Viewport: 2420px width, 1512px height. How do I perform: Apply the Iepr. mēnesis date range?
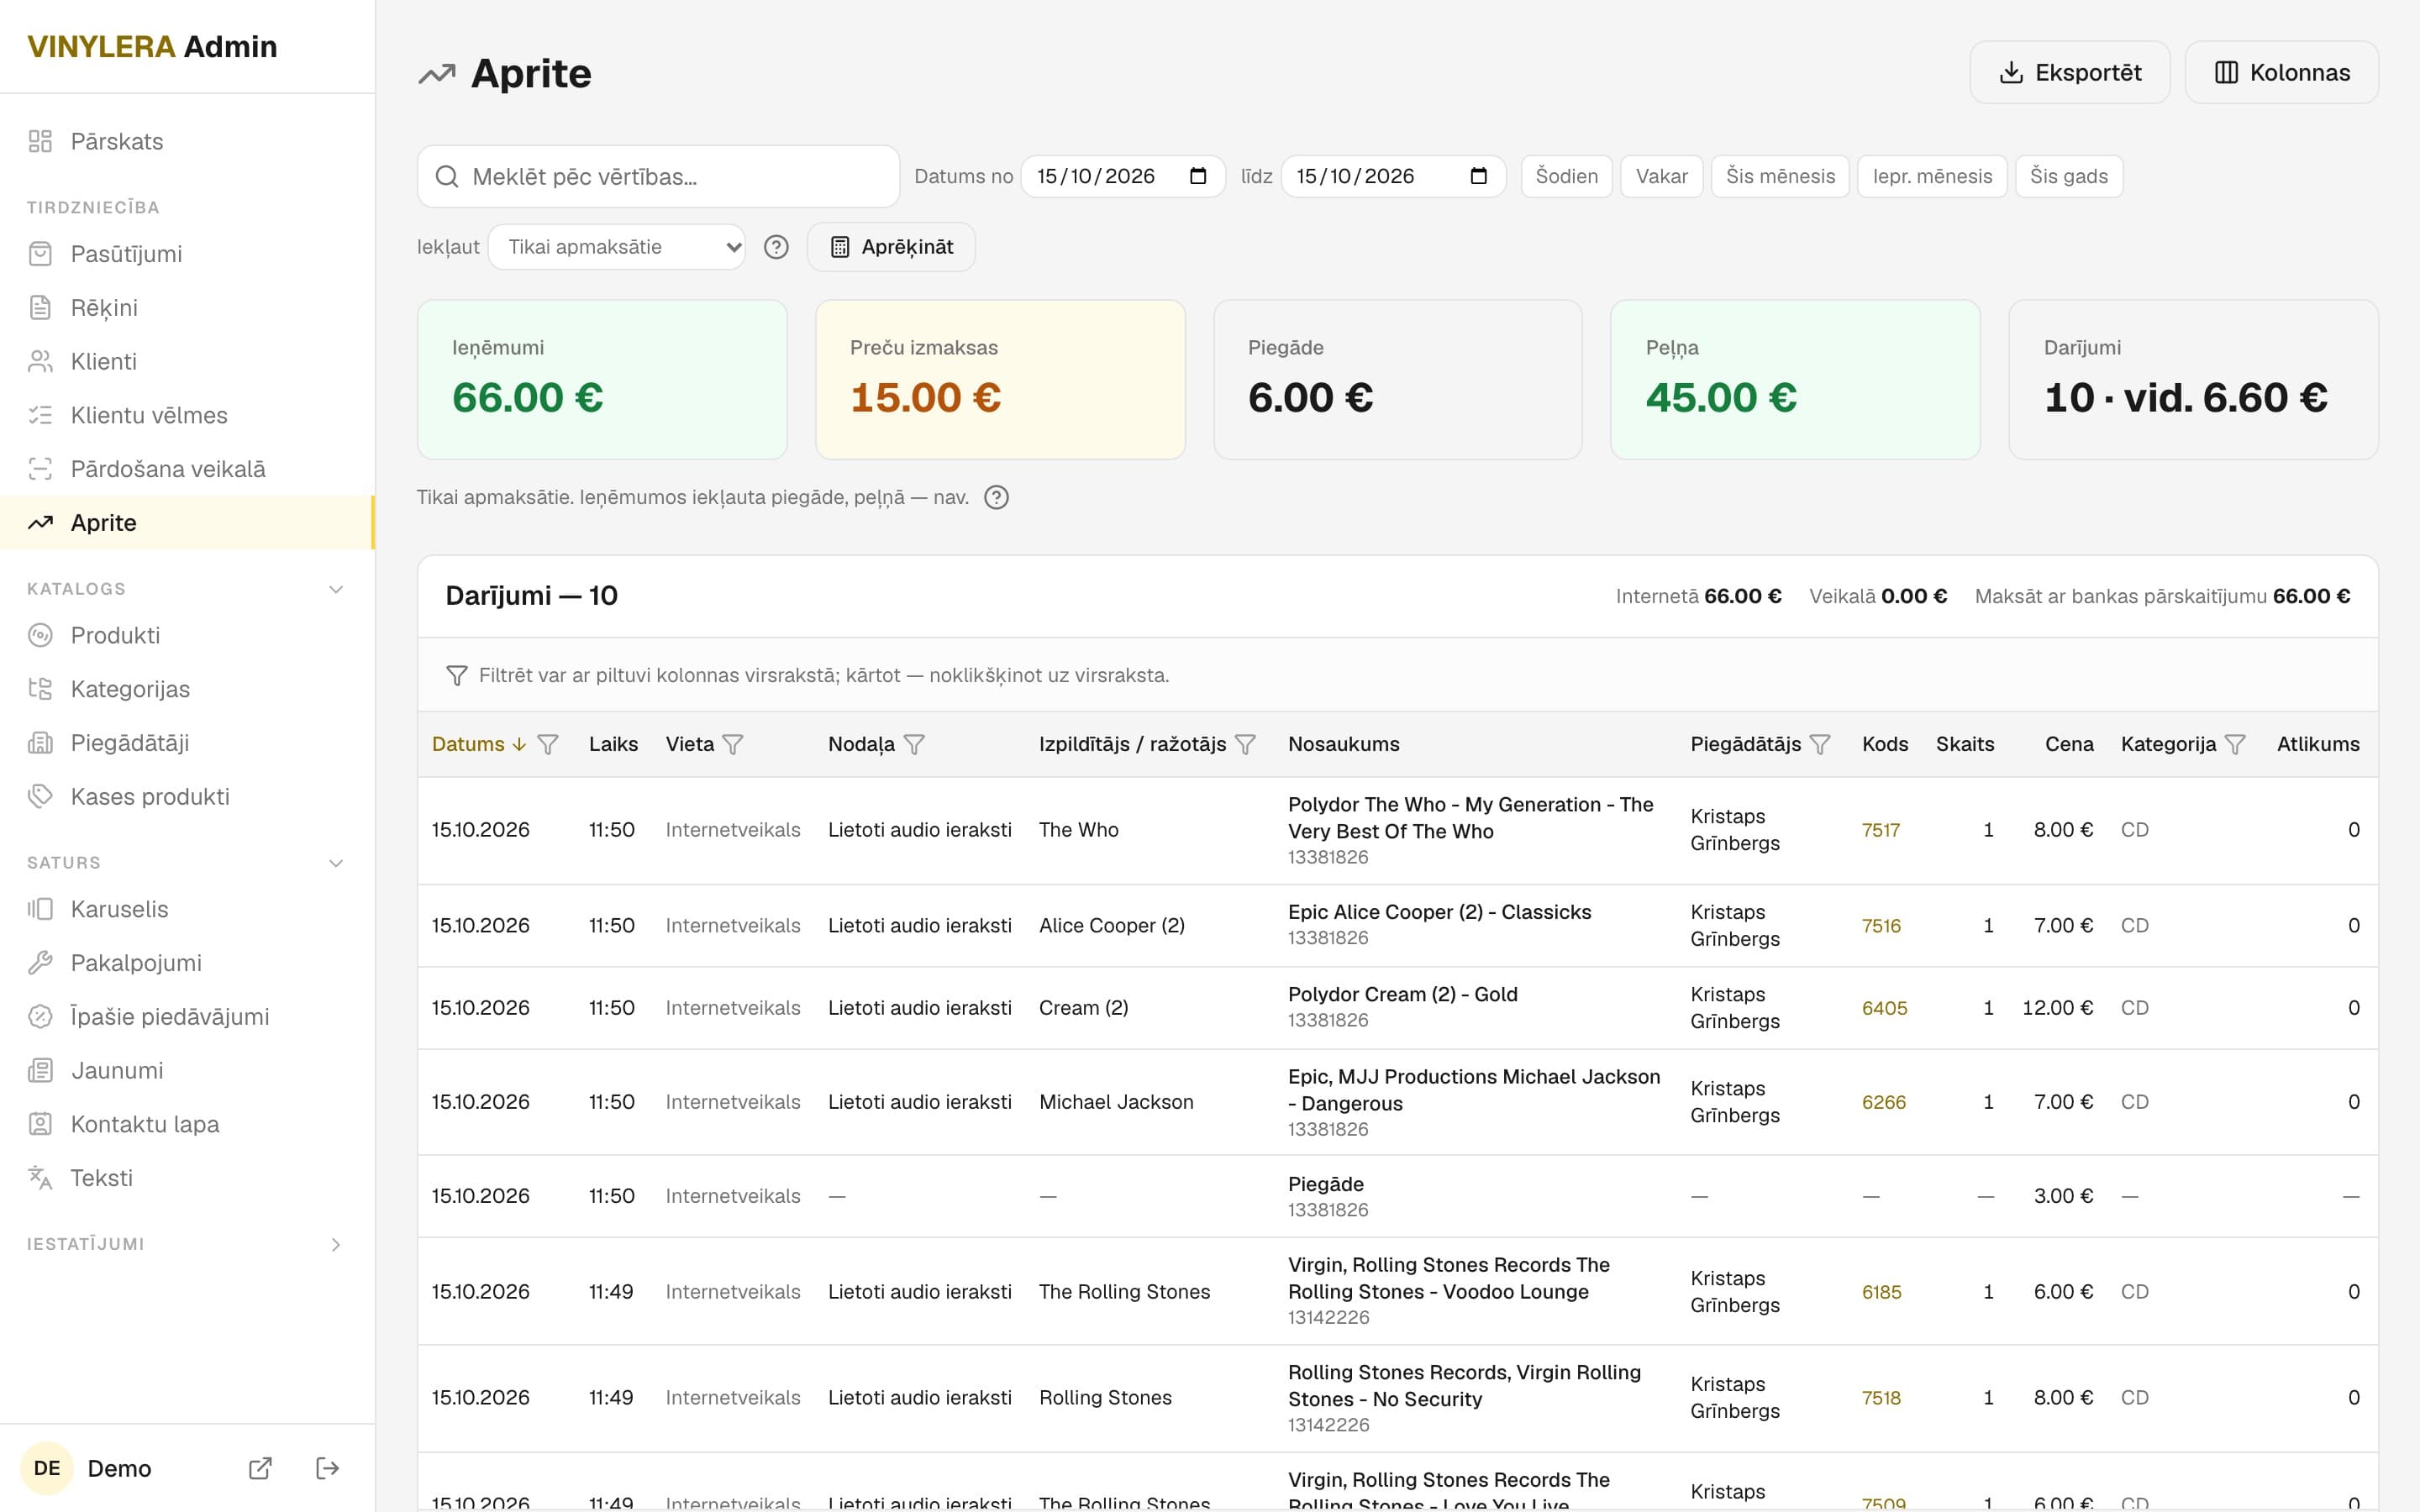click(1932, 176)
